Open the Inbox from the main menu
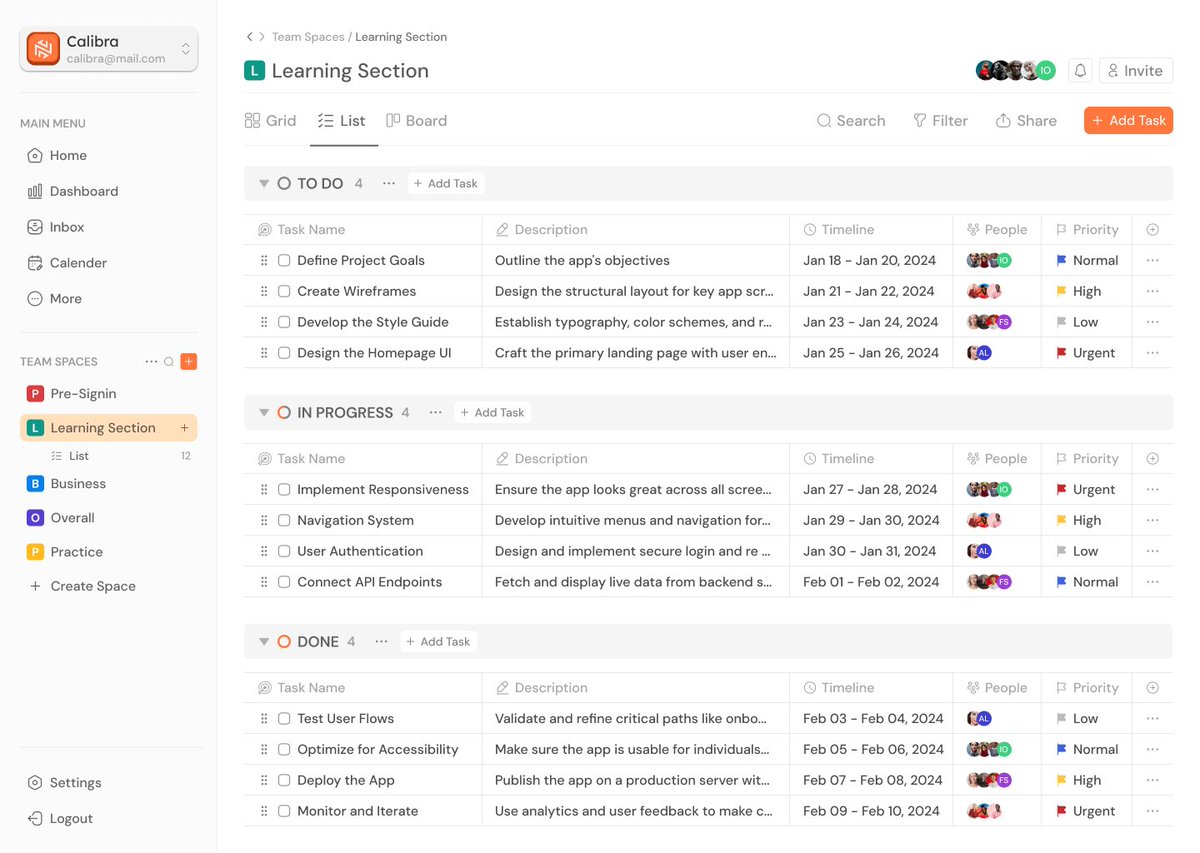 coord(36,227)
